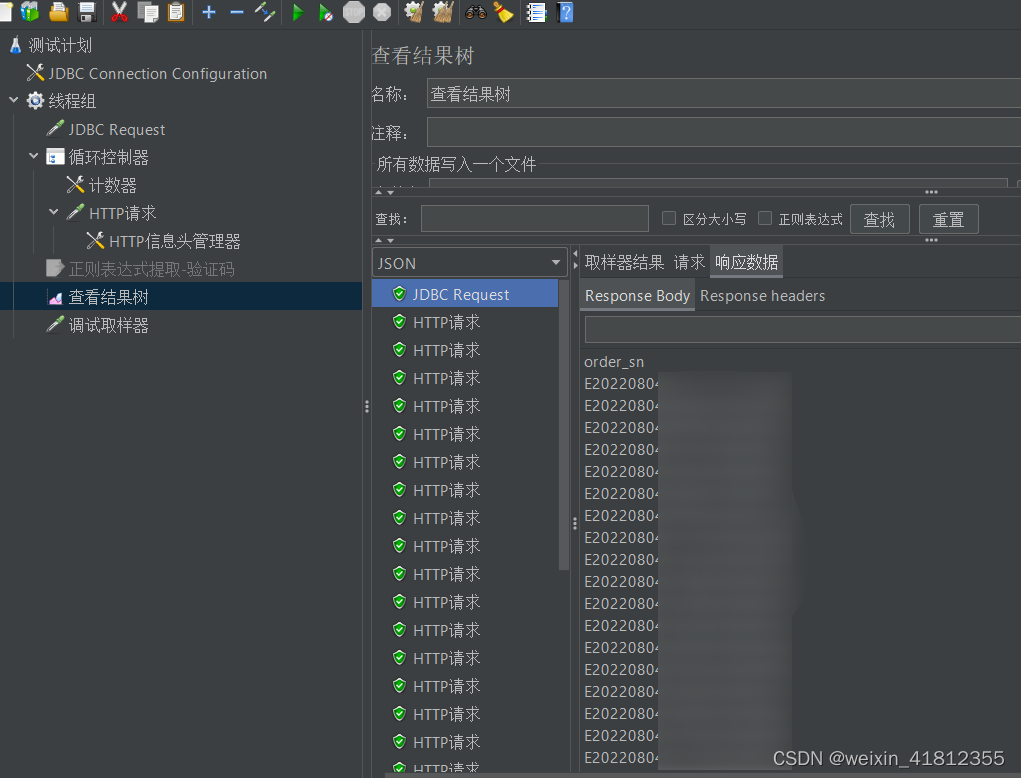Stop the running test using the Stop icon
The image size is (1021, 778).
352,12
